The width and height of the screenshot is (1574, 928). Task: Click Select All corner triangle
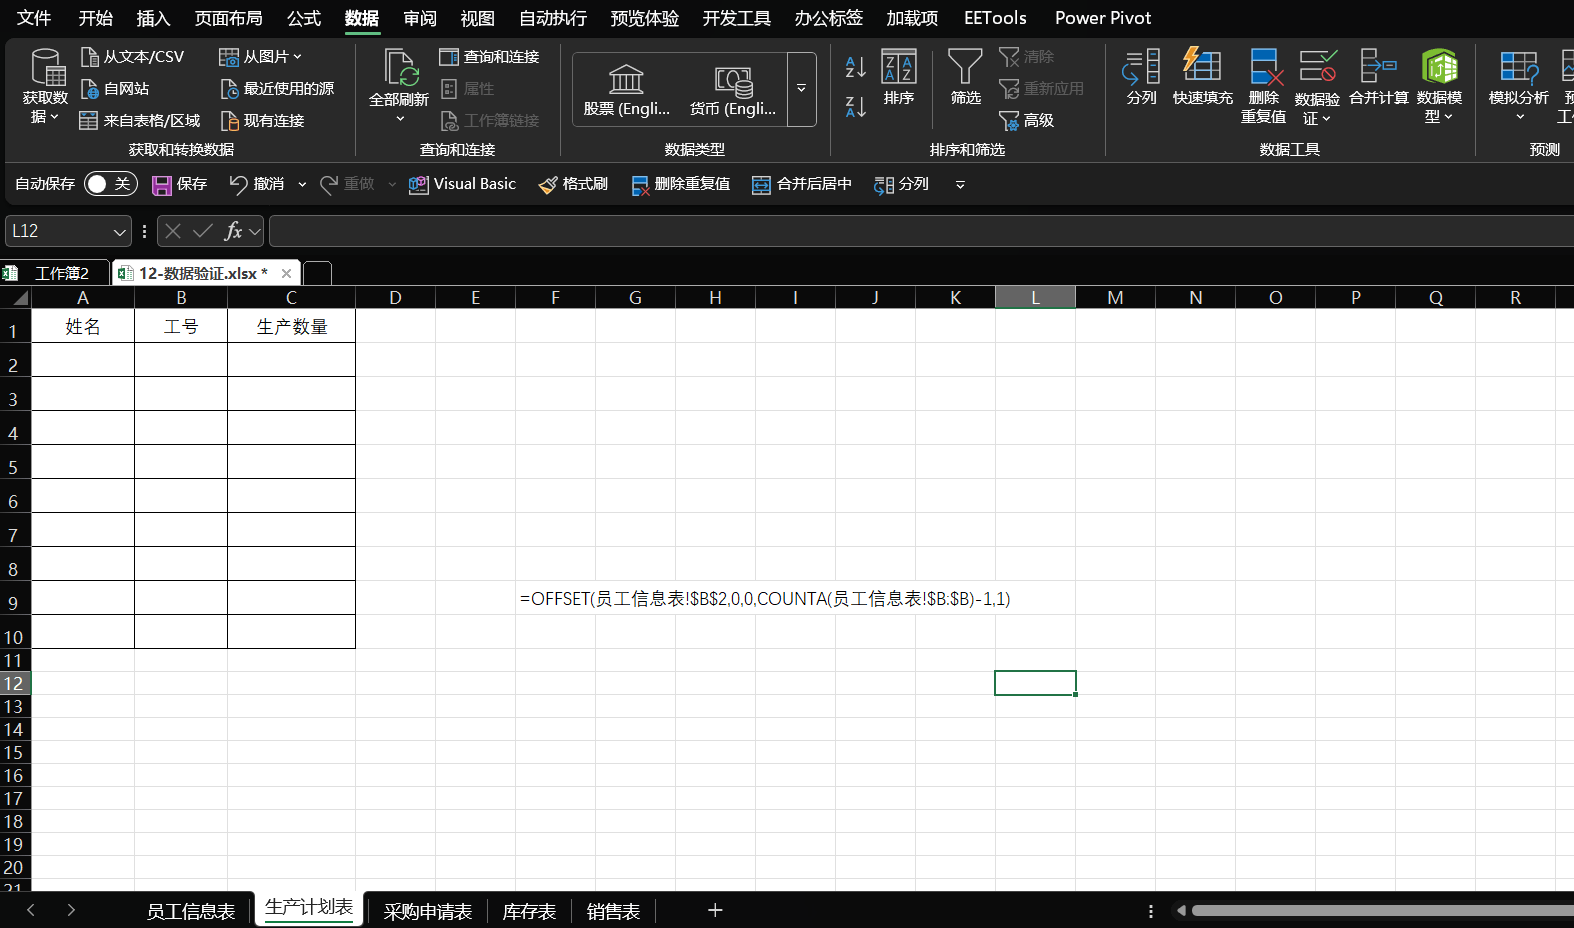pos(16,297)
